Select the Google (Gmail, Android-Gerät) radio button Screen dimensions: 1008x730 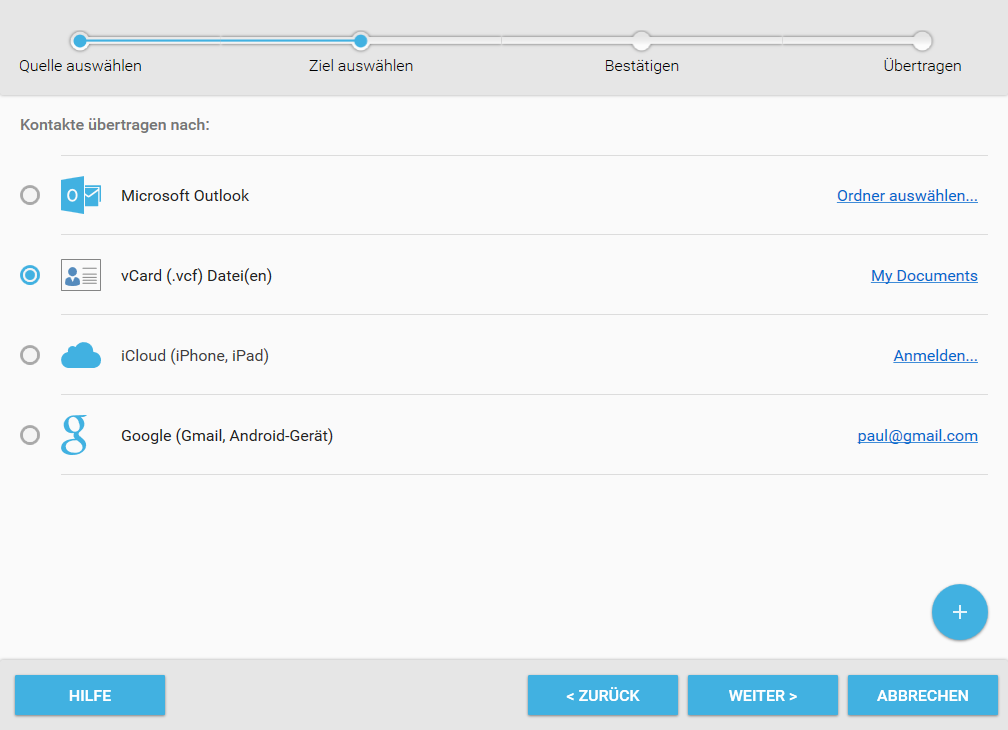coord(30,435)
